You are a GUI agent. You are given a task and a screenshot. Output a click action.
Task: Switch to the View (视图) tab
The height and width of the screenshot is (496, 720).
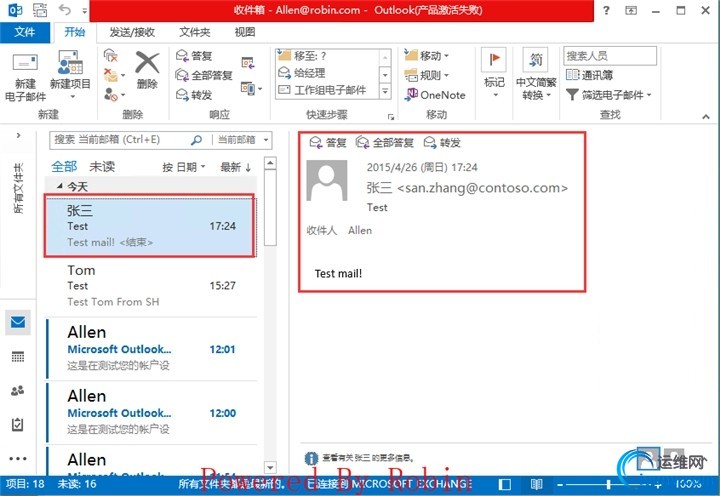tap(245, 32)
